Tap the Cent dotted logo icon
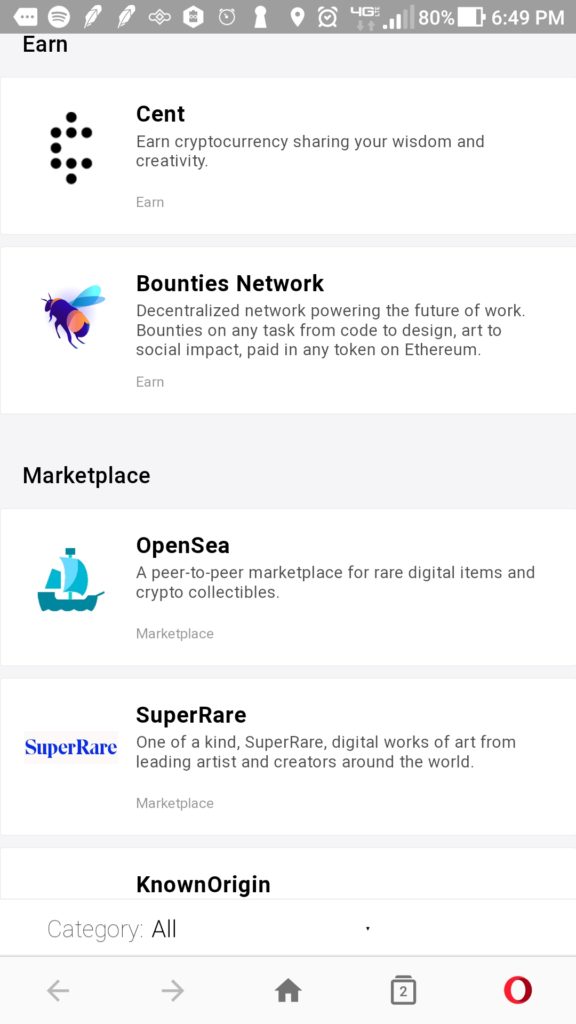Image resolution: width=576 pixels, height=1024 pixels. [x=71, y=148]
